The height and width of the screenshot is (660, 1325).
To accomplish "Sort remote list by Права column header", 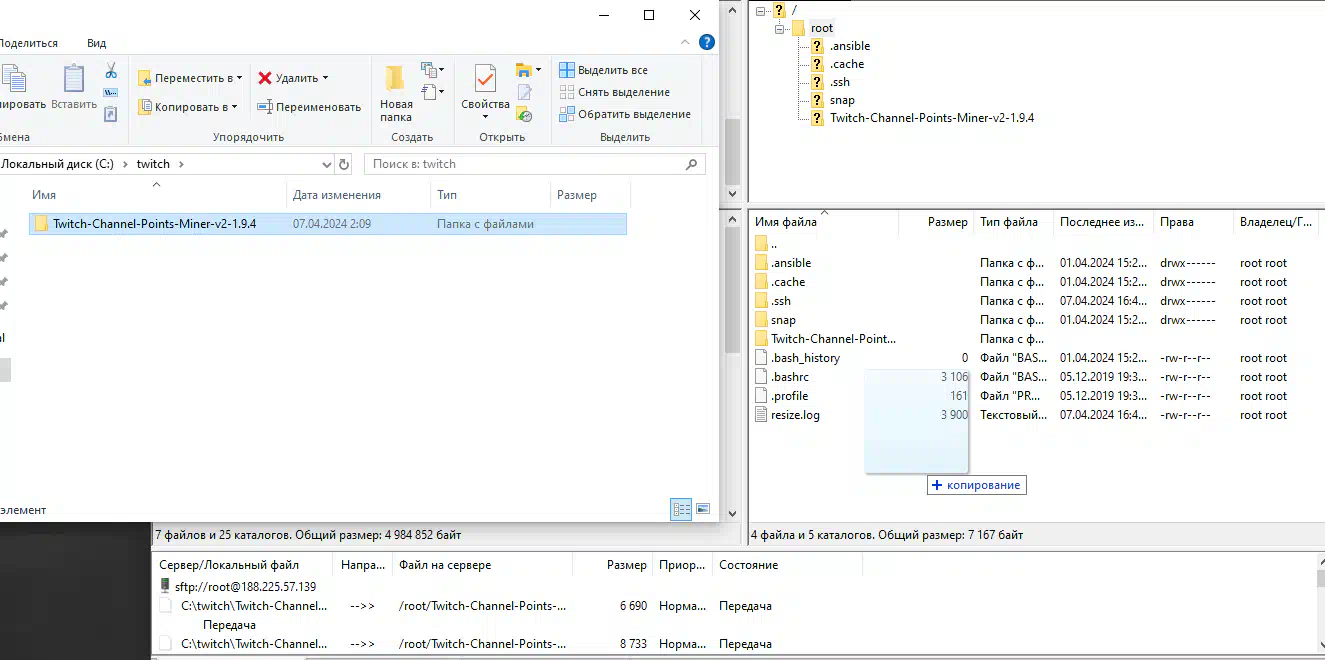I will (x=1193, y=222).
